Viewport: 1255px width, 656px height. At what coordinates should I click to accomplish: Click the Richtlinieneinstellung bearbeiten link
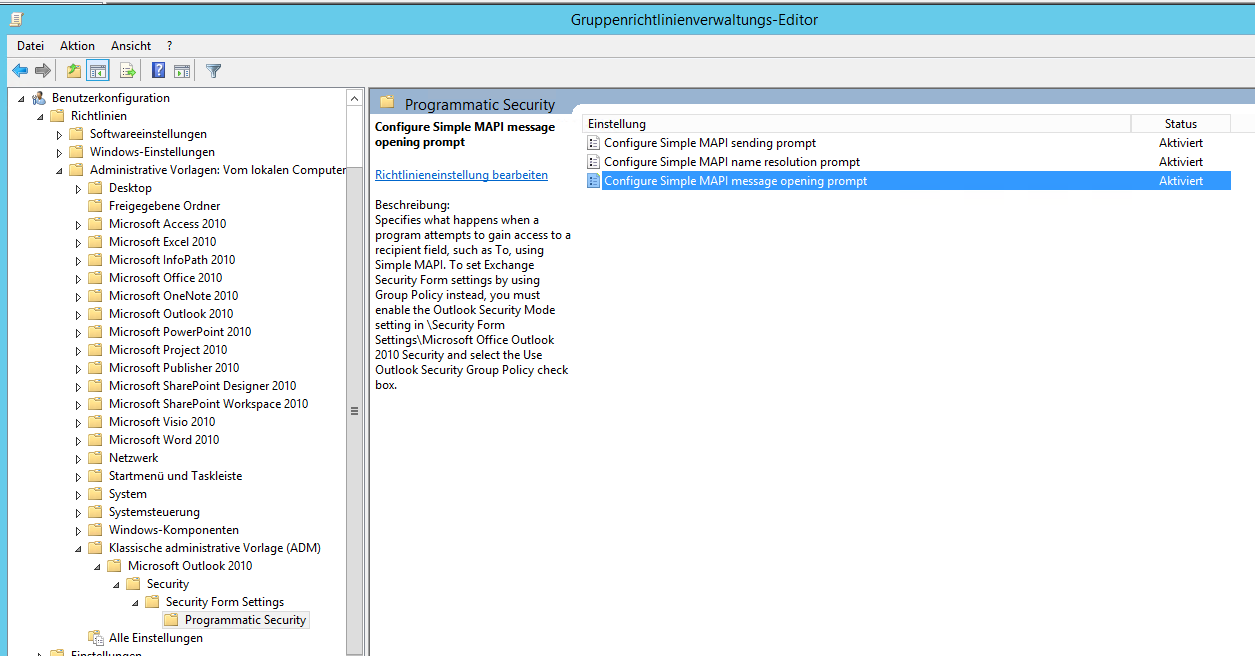[x=461, y=175]
